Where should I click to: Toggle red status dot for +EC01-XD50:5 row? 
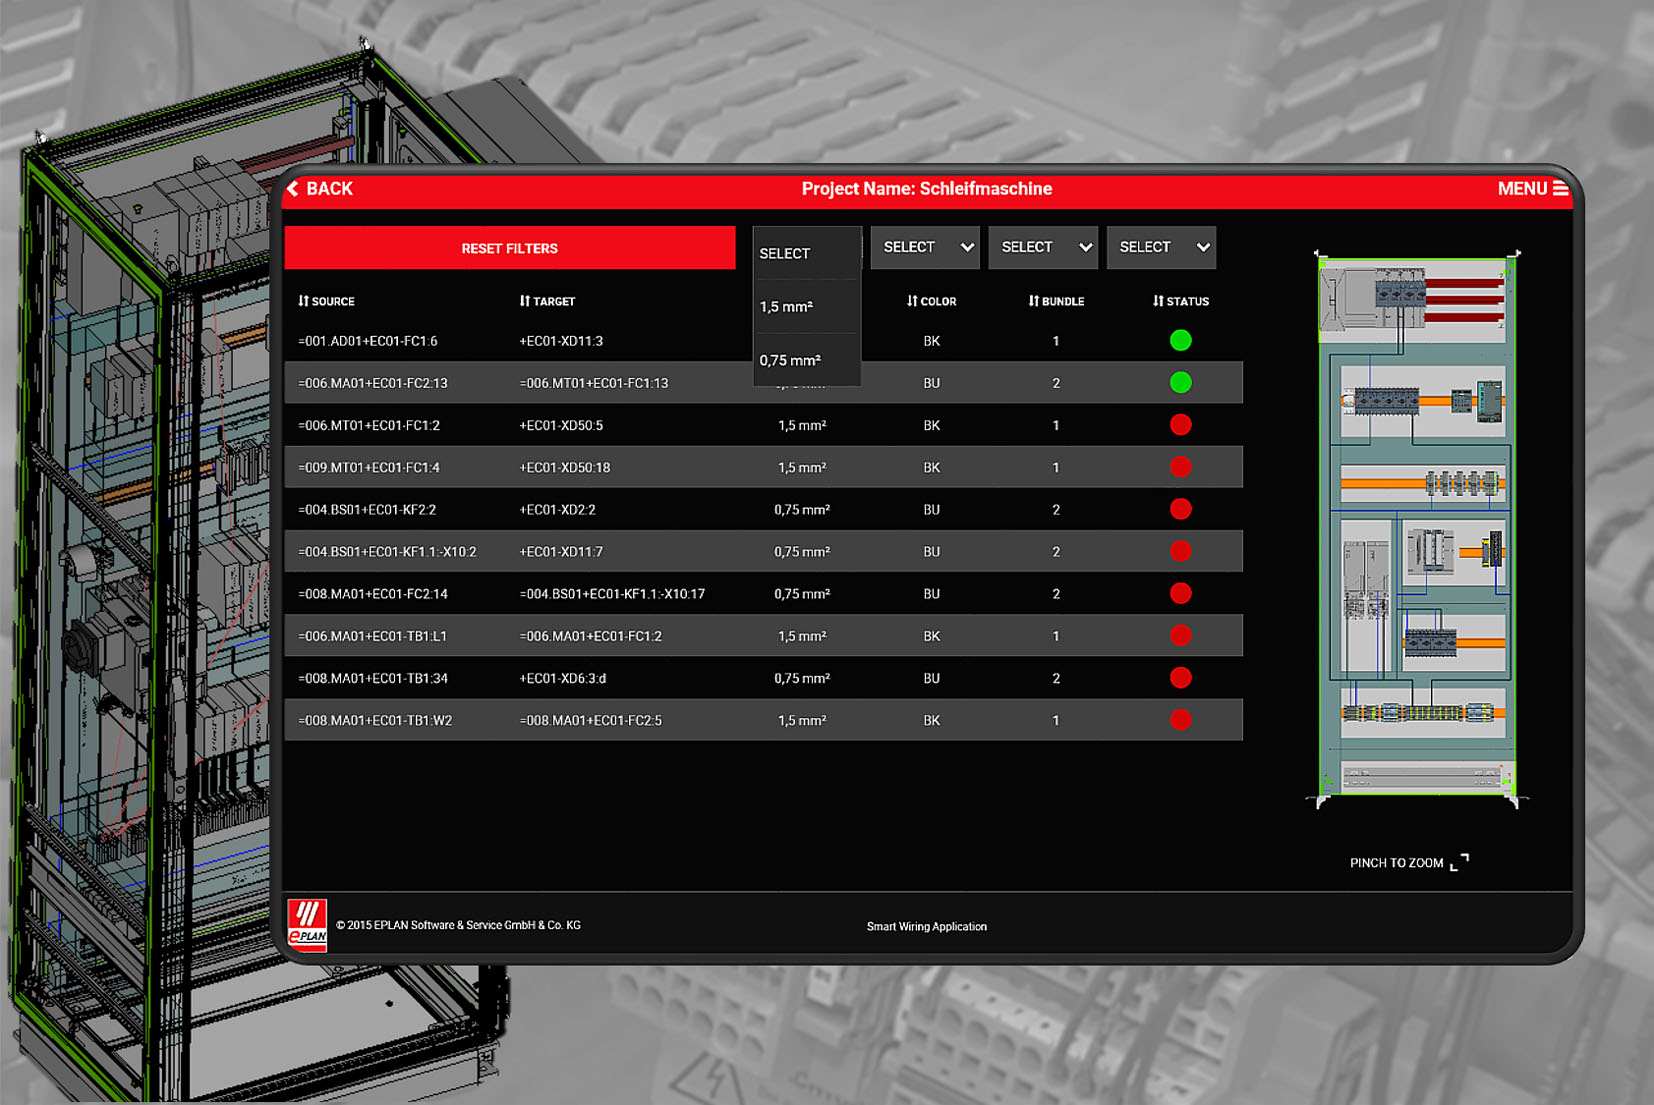(x=1180, y=425)
